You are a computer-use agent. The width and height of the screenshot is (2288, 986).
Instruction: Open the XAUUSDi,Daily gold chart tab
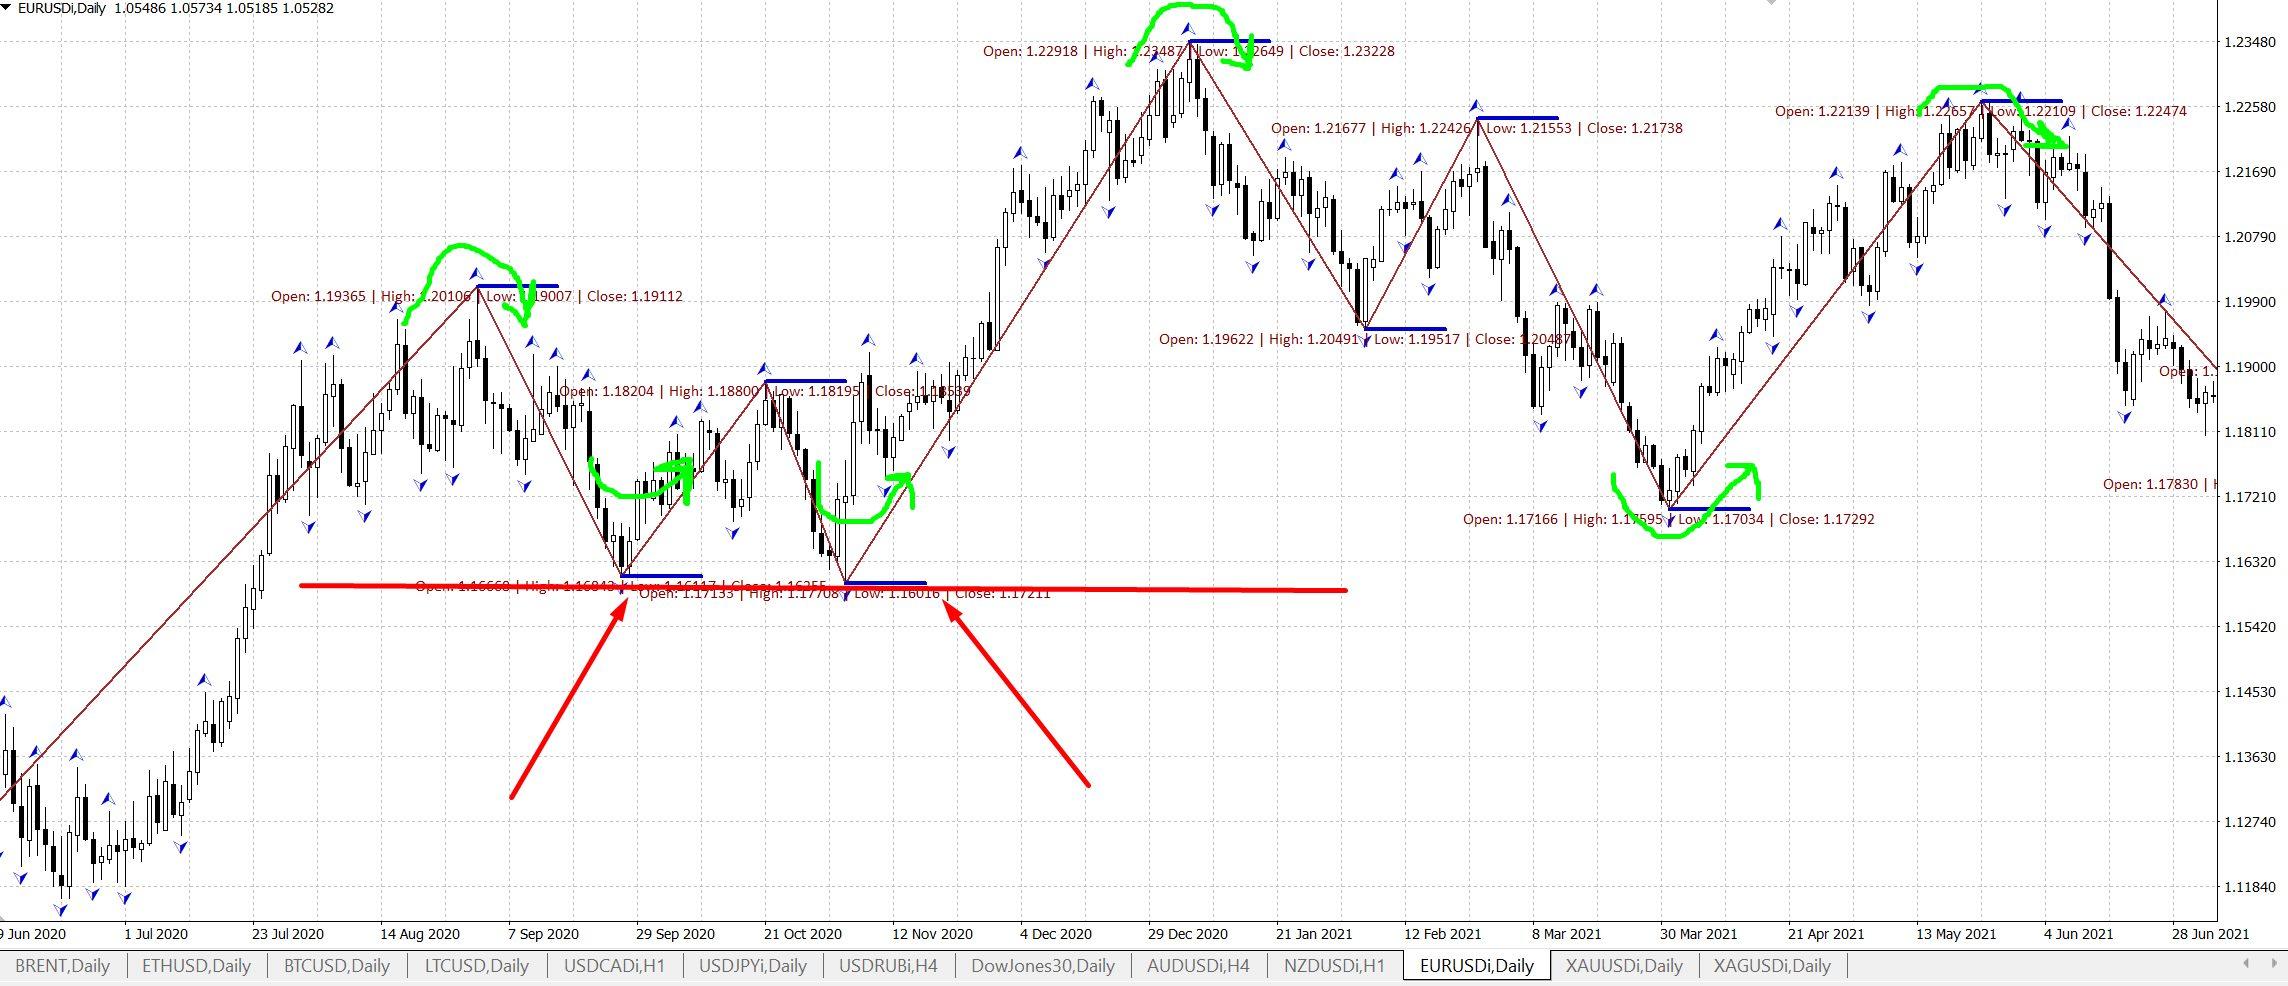(x=1624, y=965)
